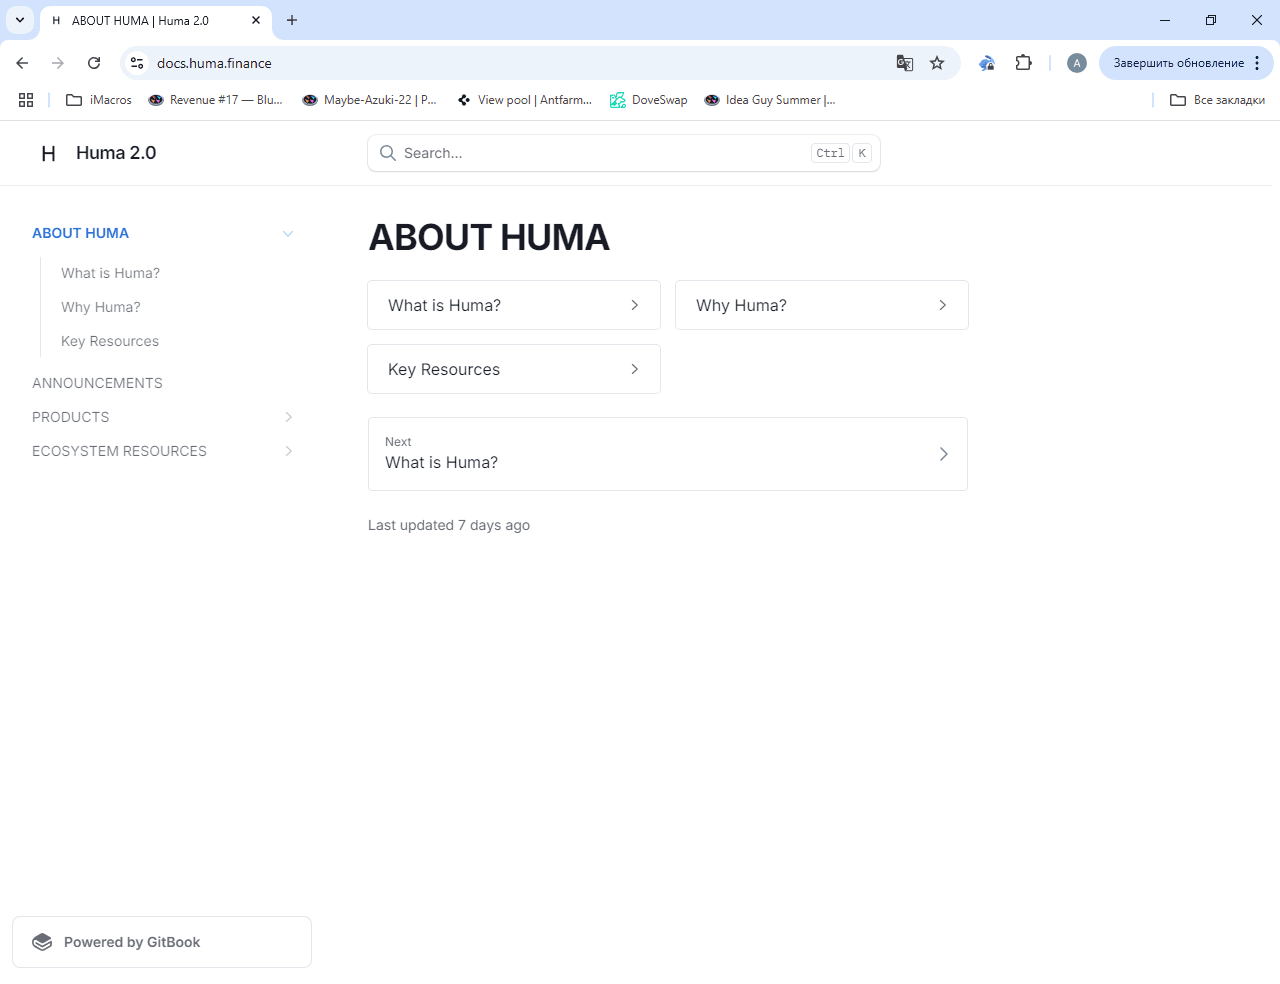1280x984 pixels.
Task: Minimize the Chrome window
Action: point(1165,20)
